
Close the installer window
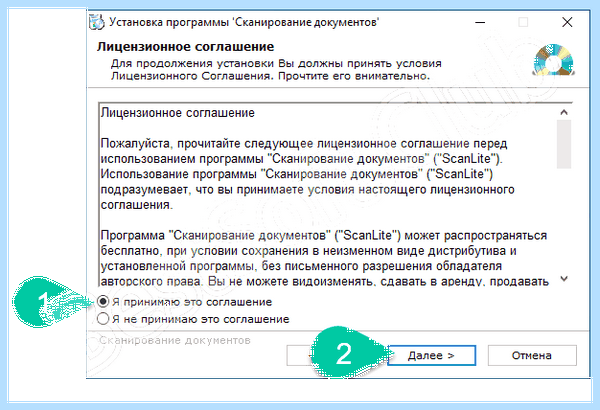(x=567, y=22)
